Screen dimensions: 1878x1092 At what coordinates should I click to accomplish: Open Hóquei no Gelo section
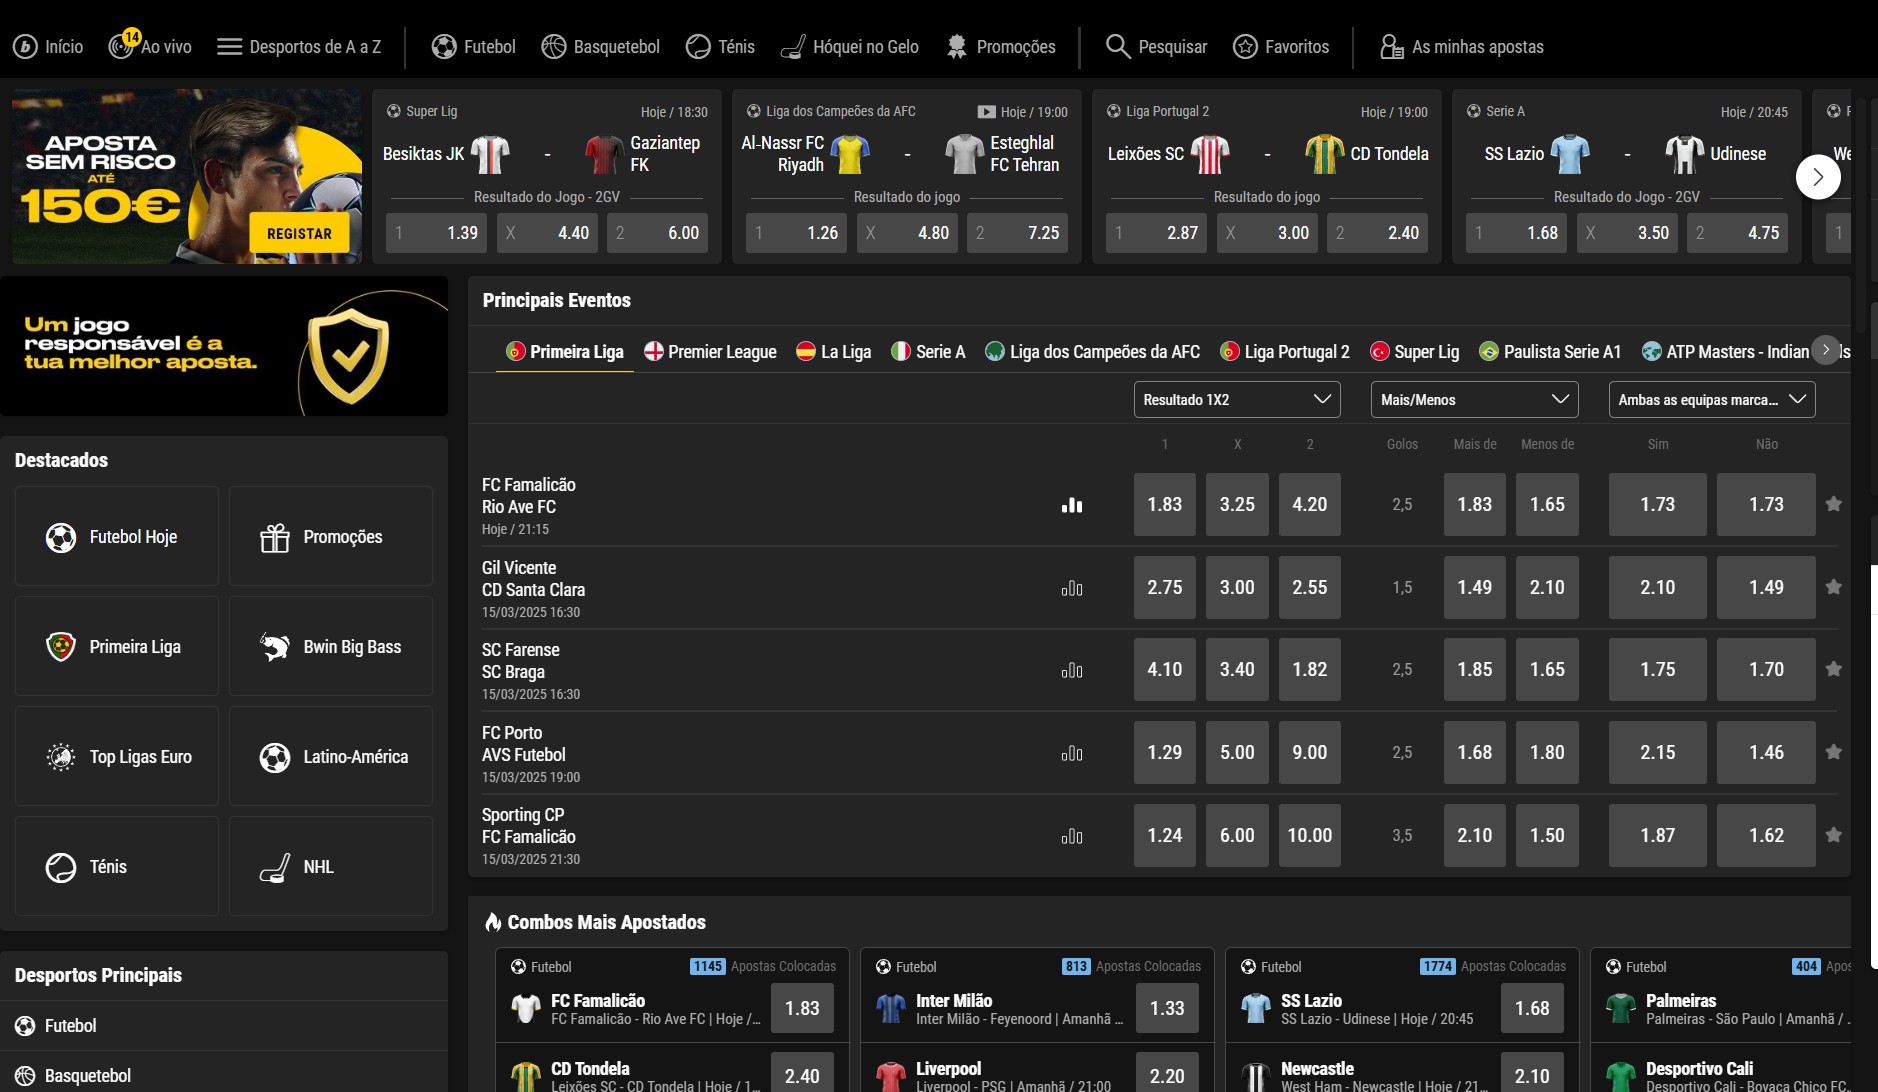[x=850, y=47]
